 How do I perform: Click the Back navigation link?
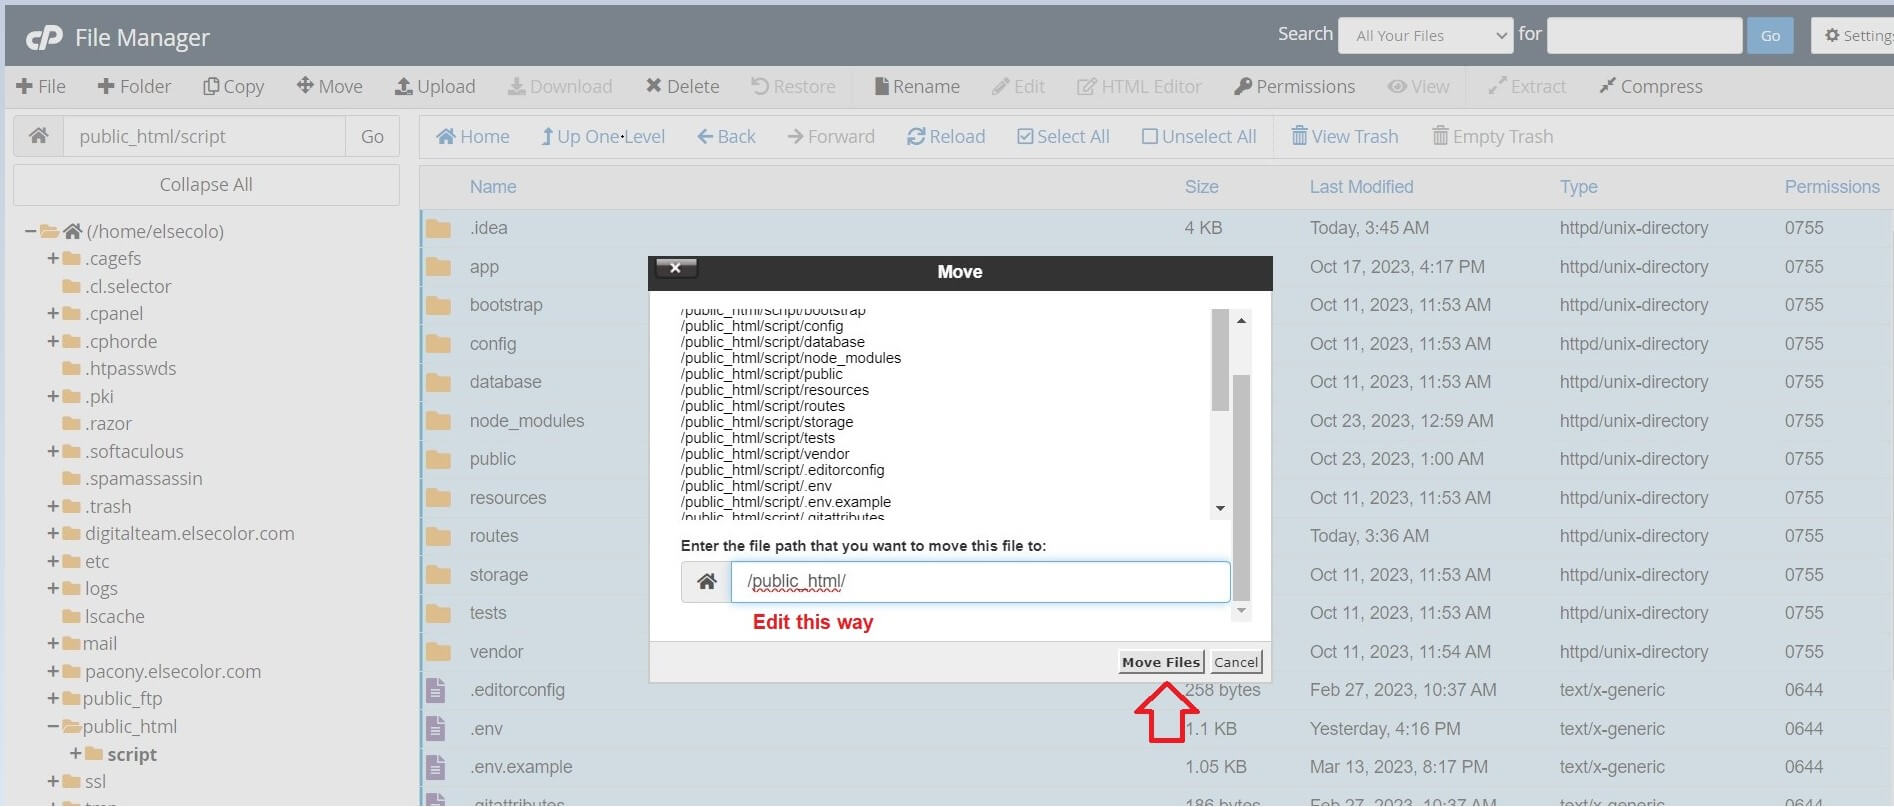(726, 137)
